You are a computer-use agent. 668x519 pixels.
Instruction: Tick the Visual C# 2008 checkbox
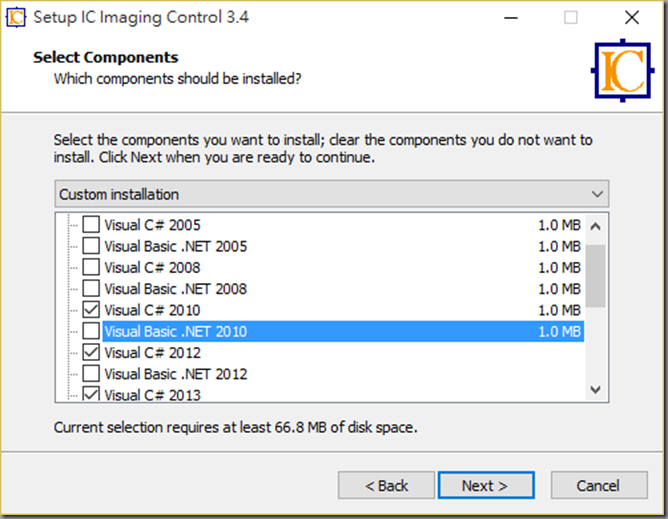click(x=91, y=267)
